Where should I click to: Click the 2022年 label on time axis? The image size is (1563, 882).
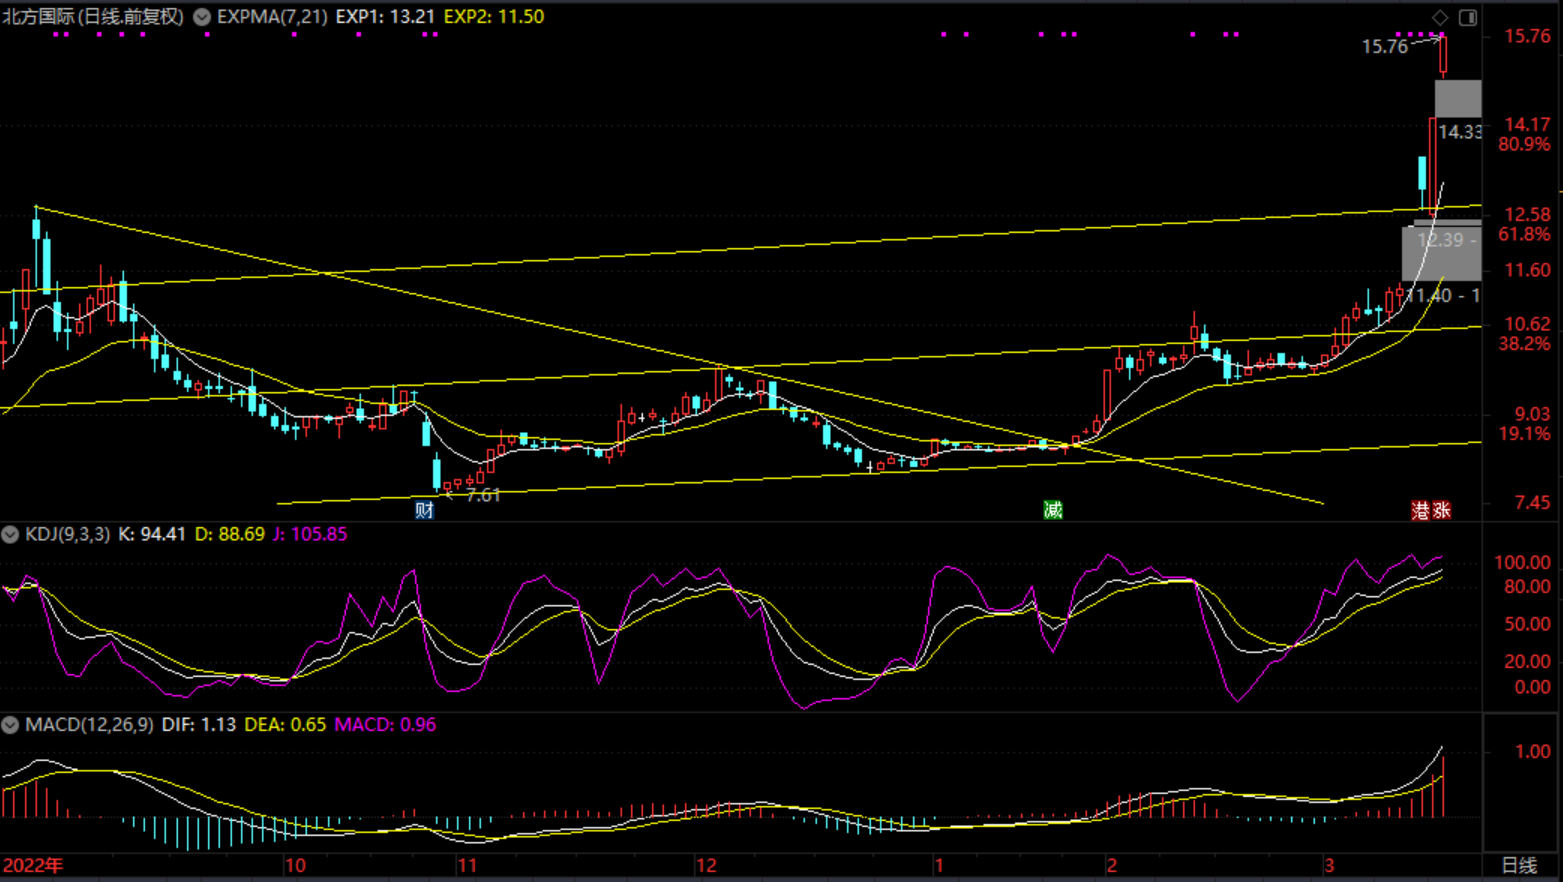click(33, 865)
